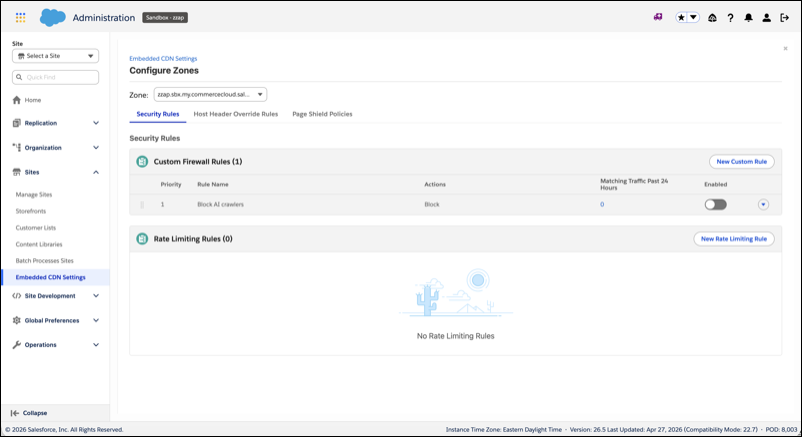Click the Block AI crawlers rule name
The height and width of the screenshot is (437, 802).
(220, 205)
